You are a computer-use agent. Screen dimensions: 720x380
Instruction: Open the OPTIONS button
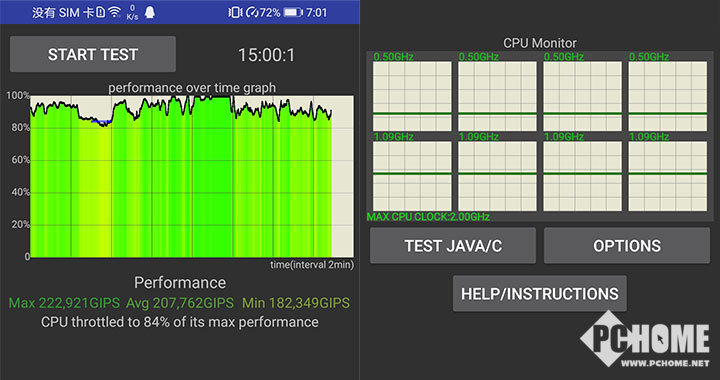(x=627, y=246)
